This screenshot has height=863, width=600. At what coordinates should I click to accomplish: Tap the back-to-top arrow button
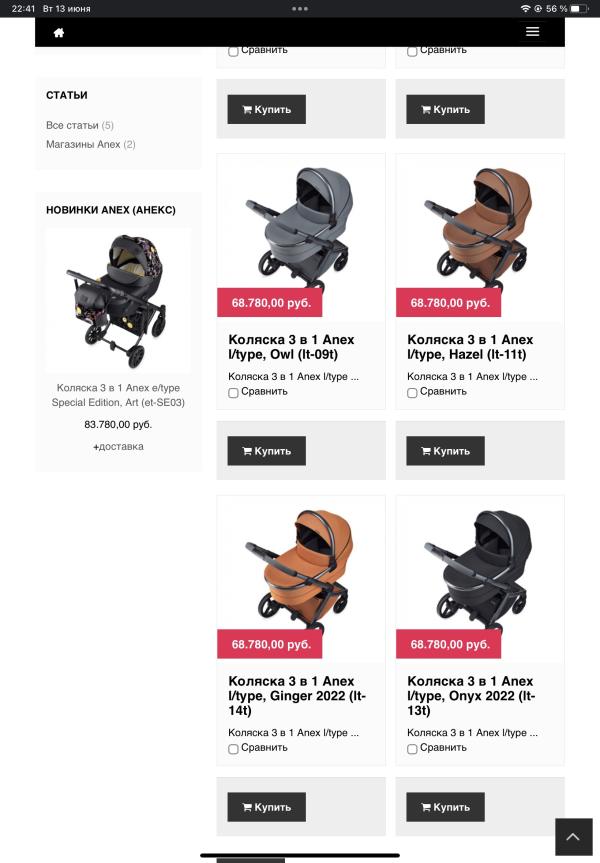pyautogui.click(x=573, y=837)
